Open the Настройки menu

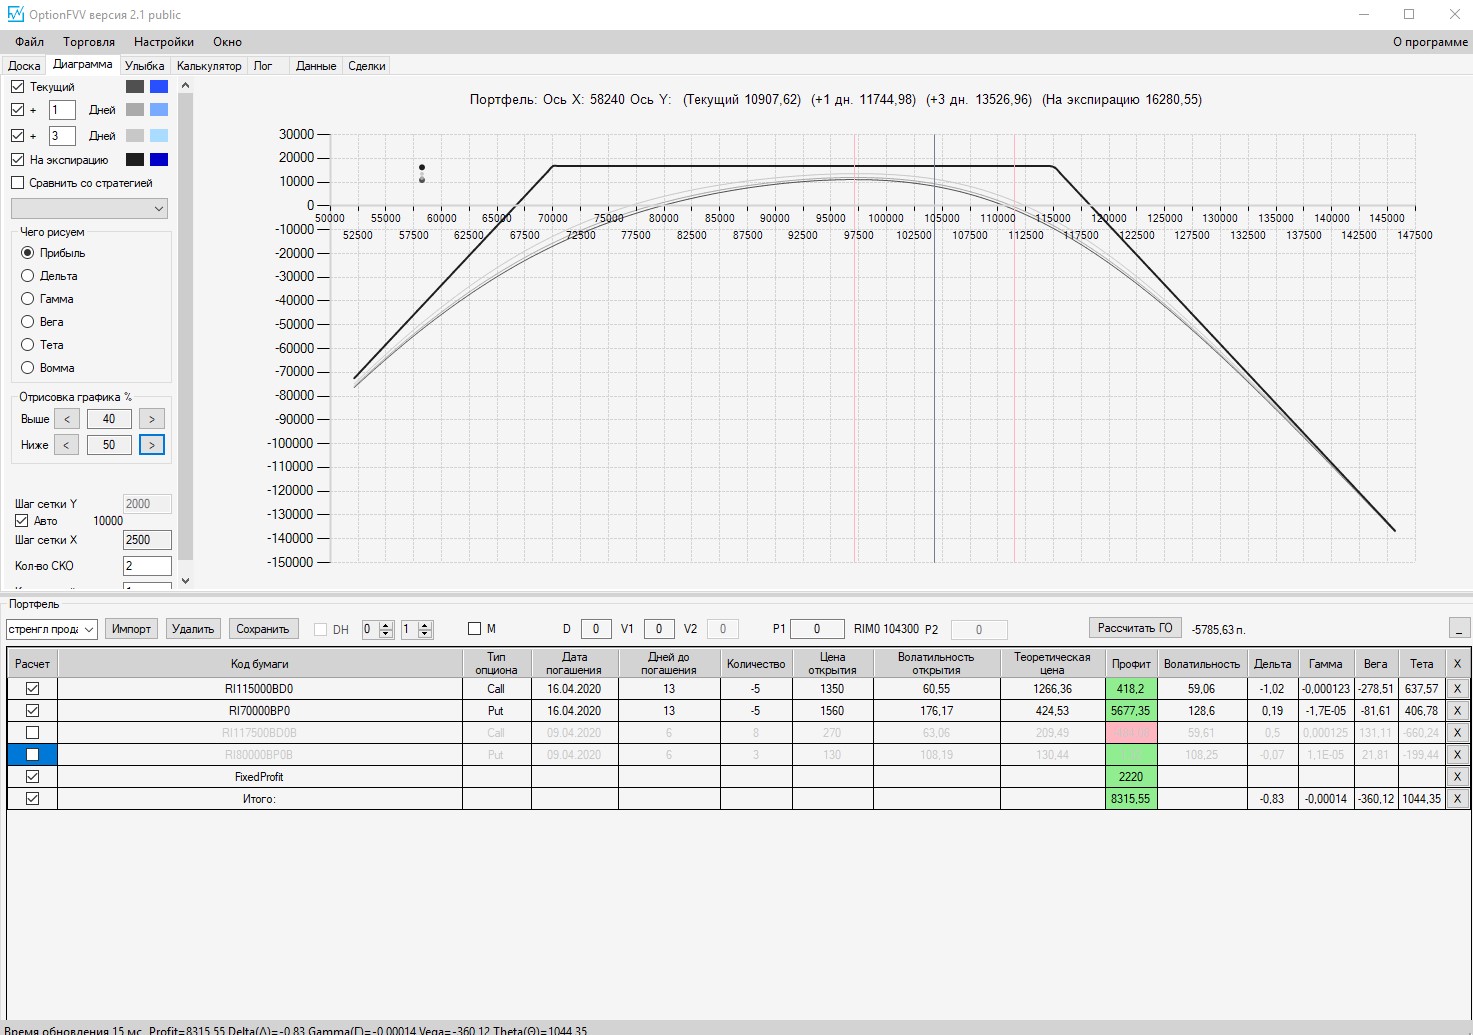(x=164, y=42)
